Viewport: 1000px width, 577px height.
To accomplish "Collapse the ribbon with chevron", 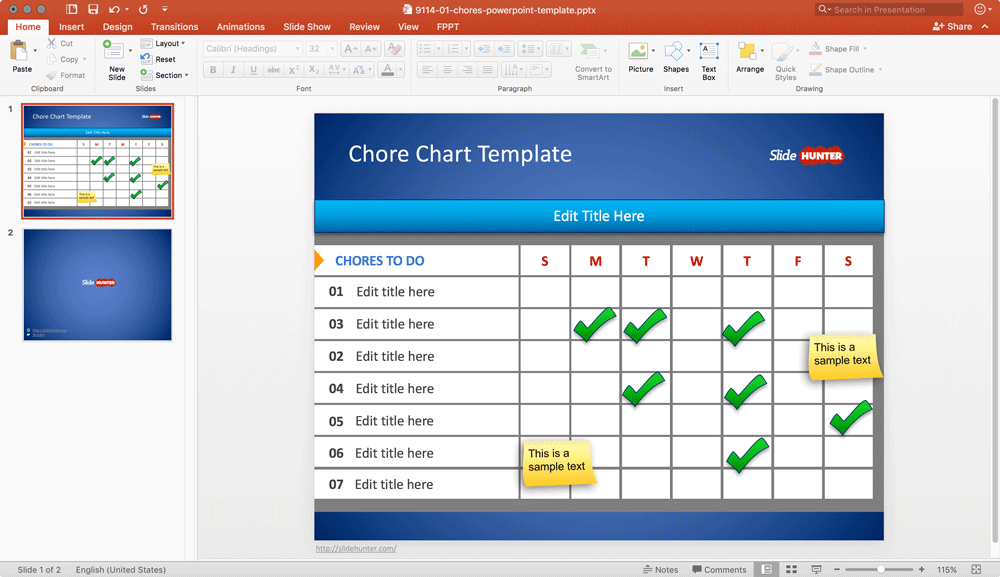I will pos(985,26).
